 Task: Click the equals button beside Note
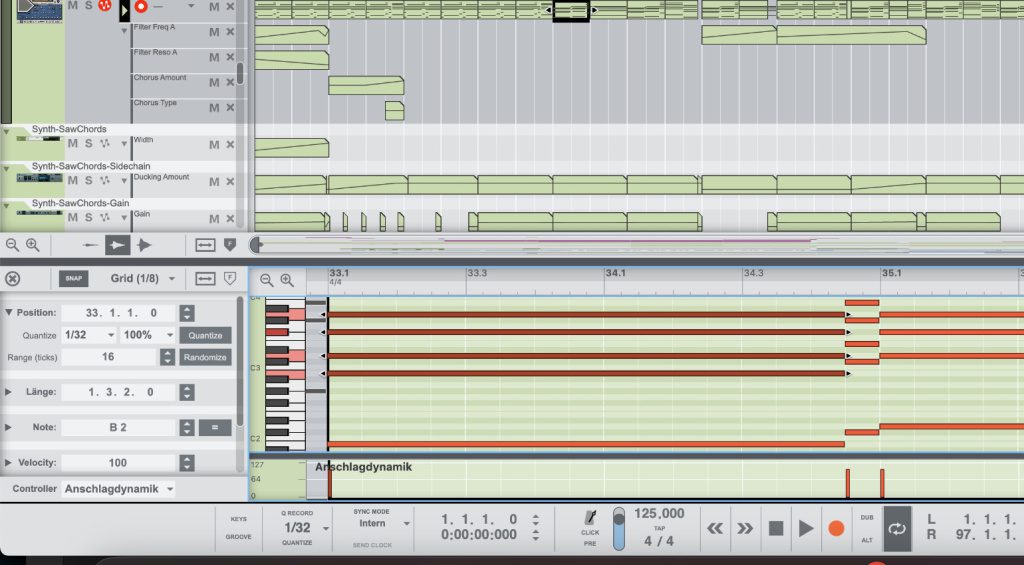click(x=215, y=427)
